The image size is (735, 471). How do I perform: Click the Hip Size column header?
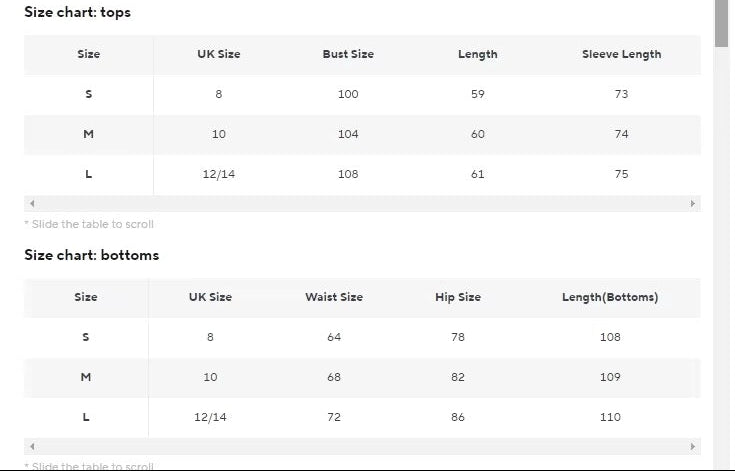tap(458, 297)
